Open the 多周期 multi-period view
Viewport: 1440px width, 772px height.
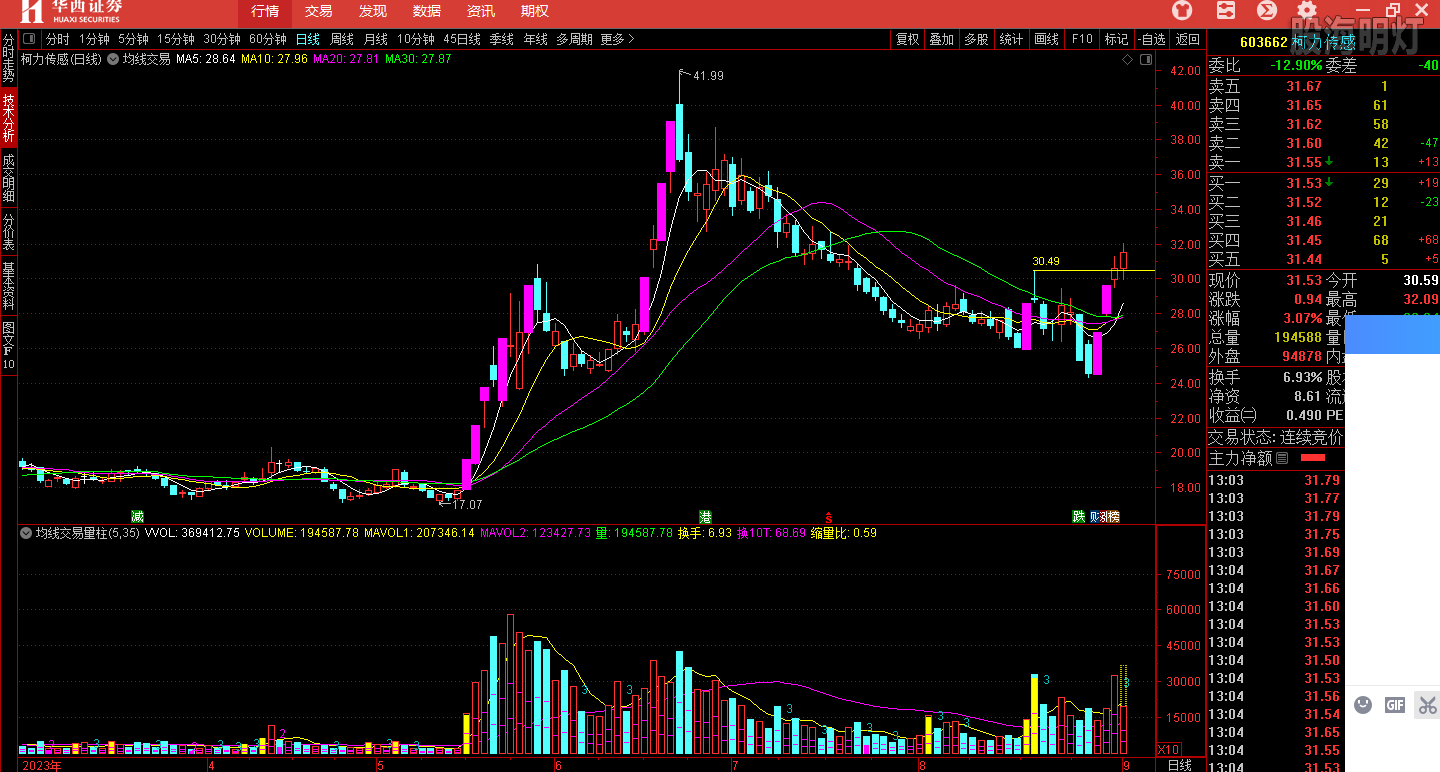[575, 40]
